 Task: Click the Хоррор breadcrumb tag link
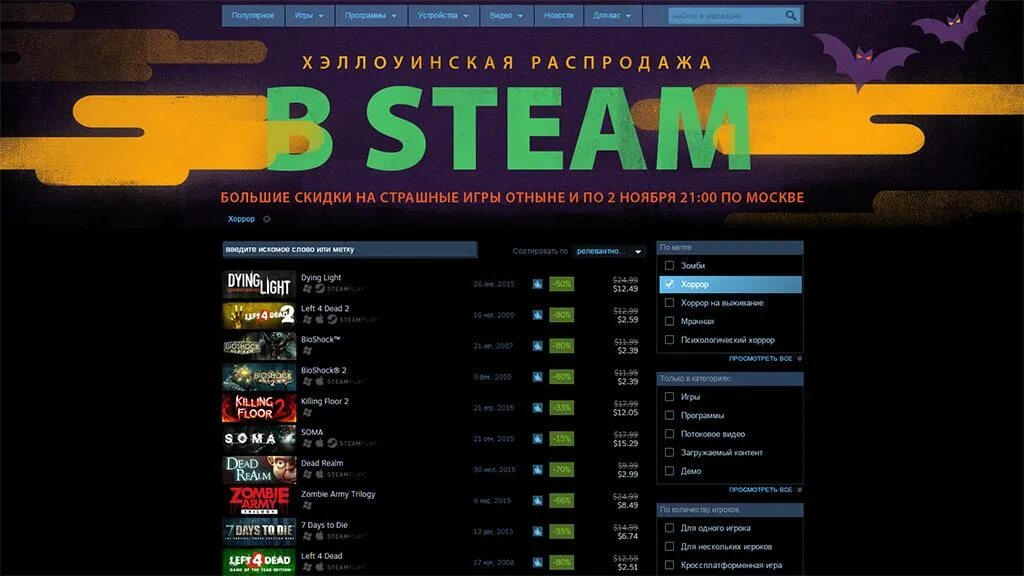[x=241, y=219]
